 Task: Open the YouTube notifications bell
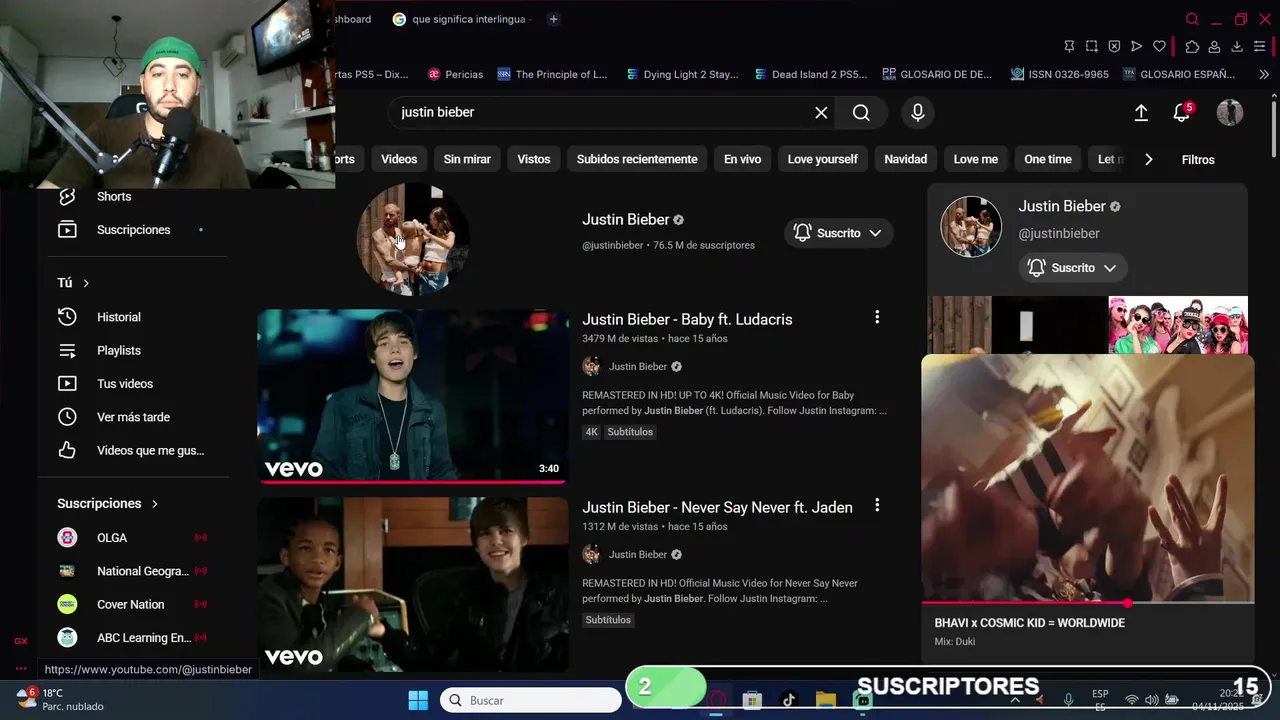tap(1182, 113)
